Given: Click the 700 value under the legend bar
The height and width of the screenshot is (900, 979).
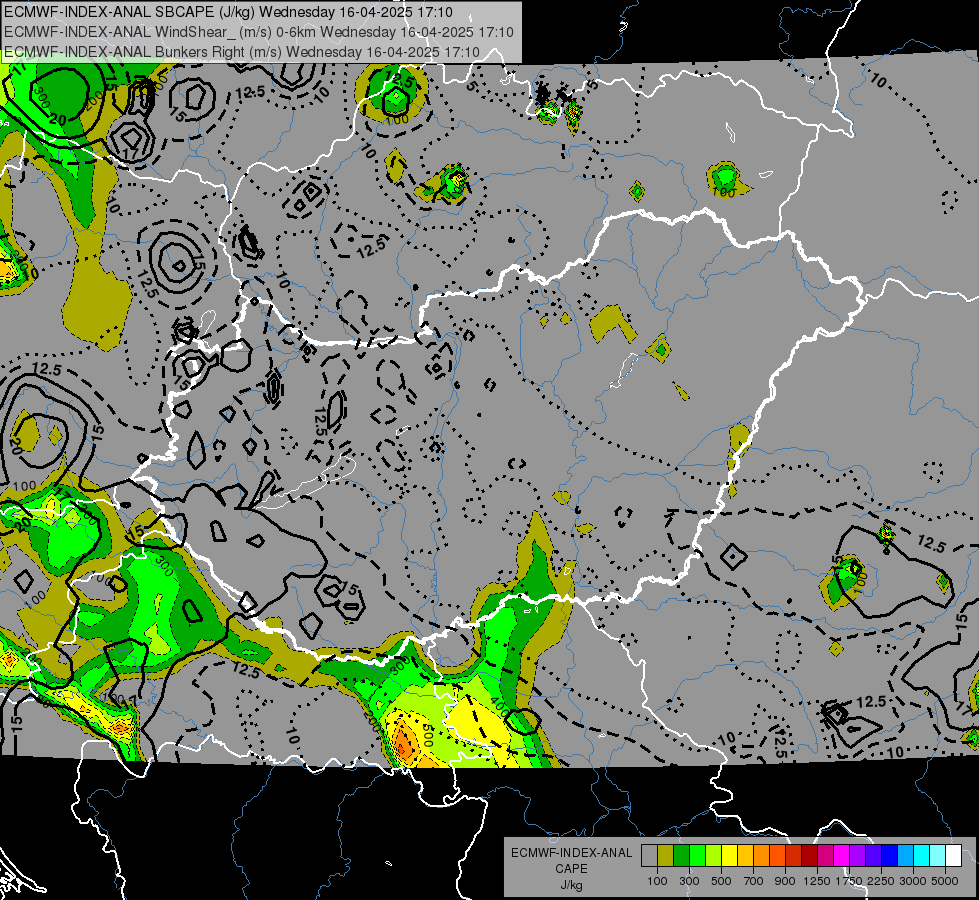Looking at the screenshot, I should (754, 881).
